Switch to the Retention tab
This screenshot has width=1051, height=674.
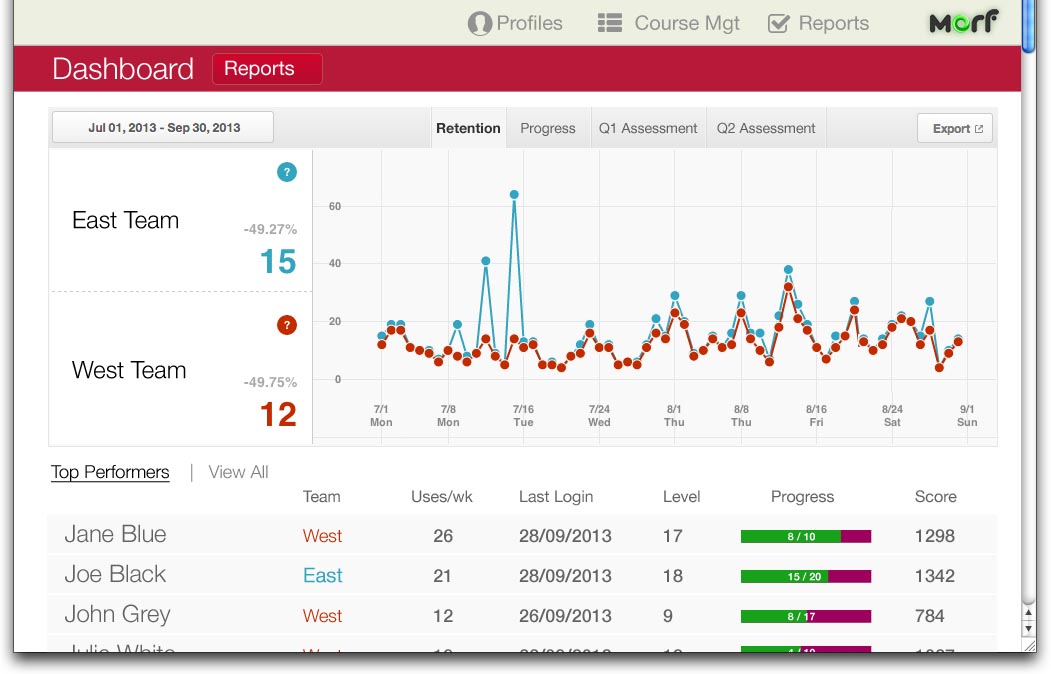[x=468, y=128]
